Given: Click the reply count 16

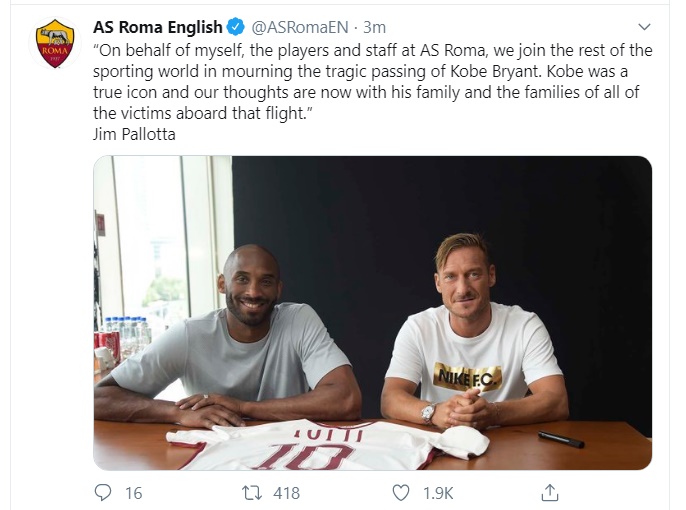Looking at the screenshot, I should click(134, 493).
